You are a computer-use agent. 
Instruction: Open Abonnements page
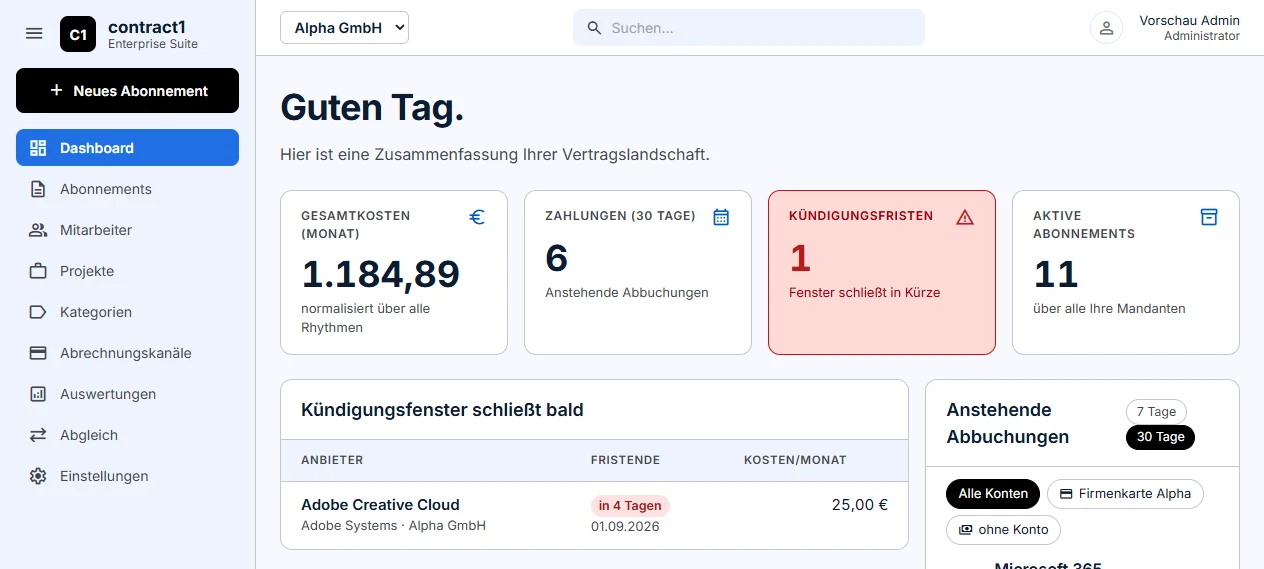127,189
